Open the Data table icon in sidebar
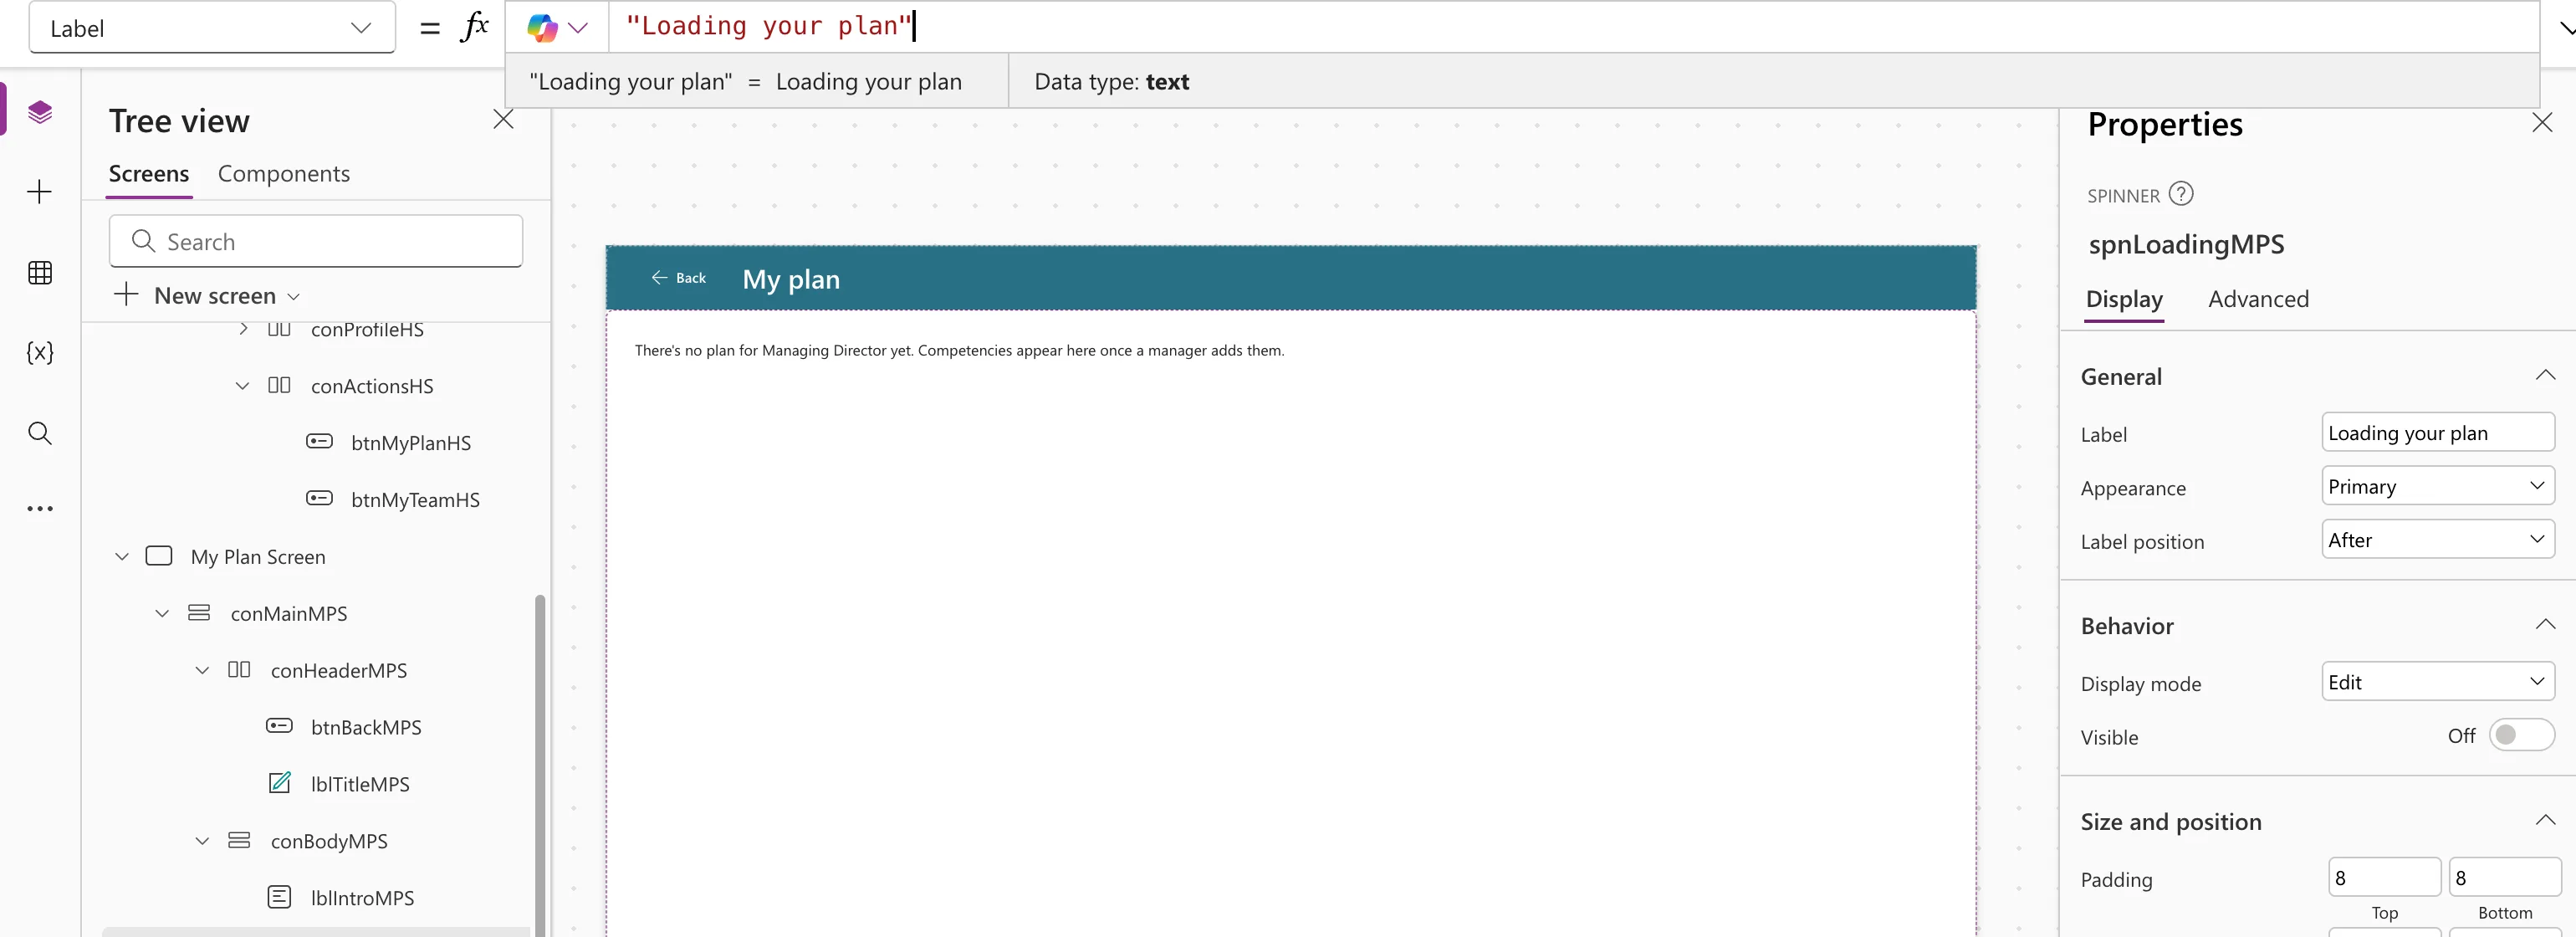 pyautogui.click(x=40, y=272)
